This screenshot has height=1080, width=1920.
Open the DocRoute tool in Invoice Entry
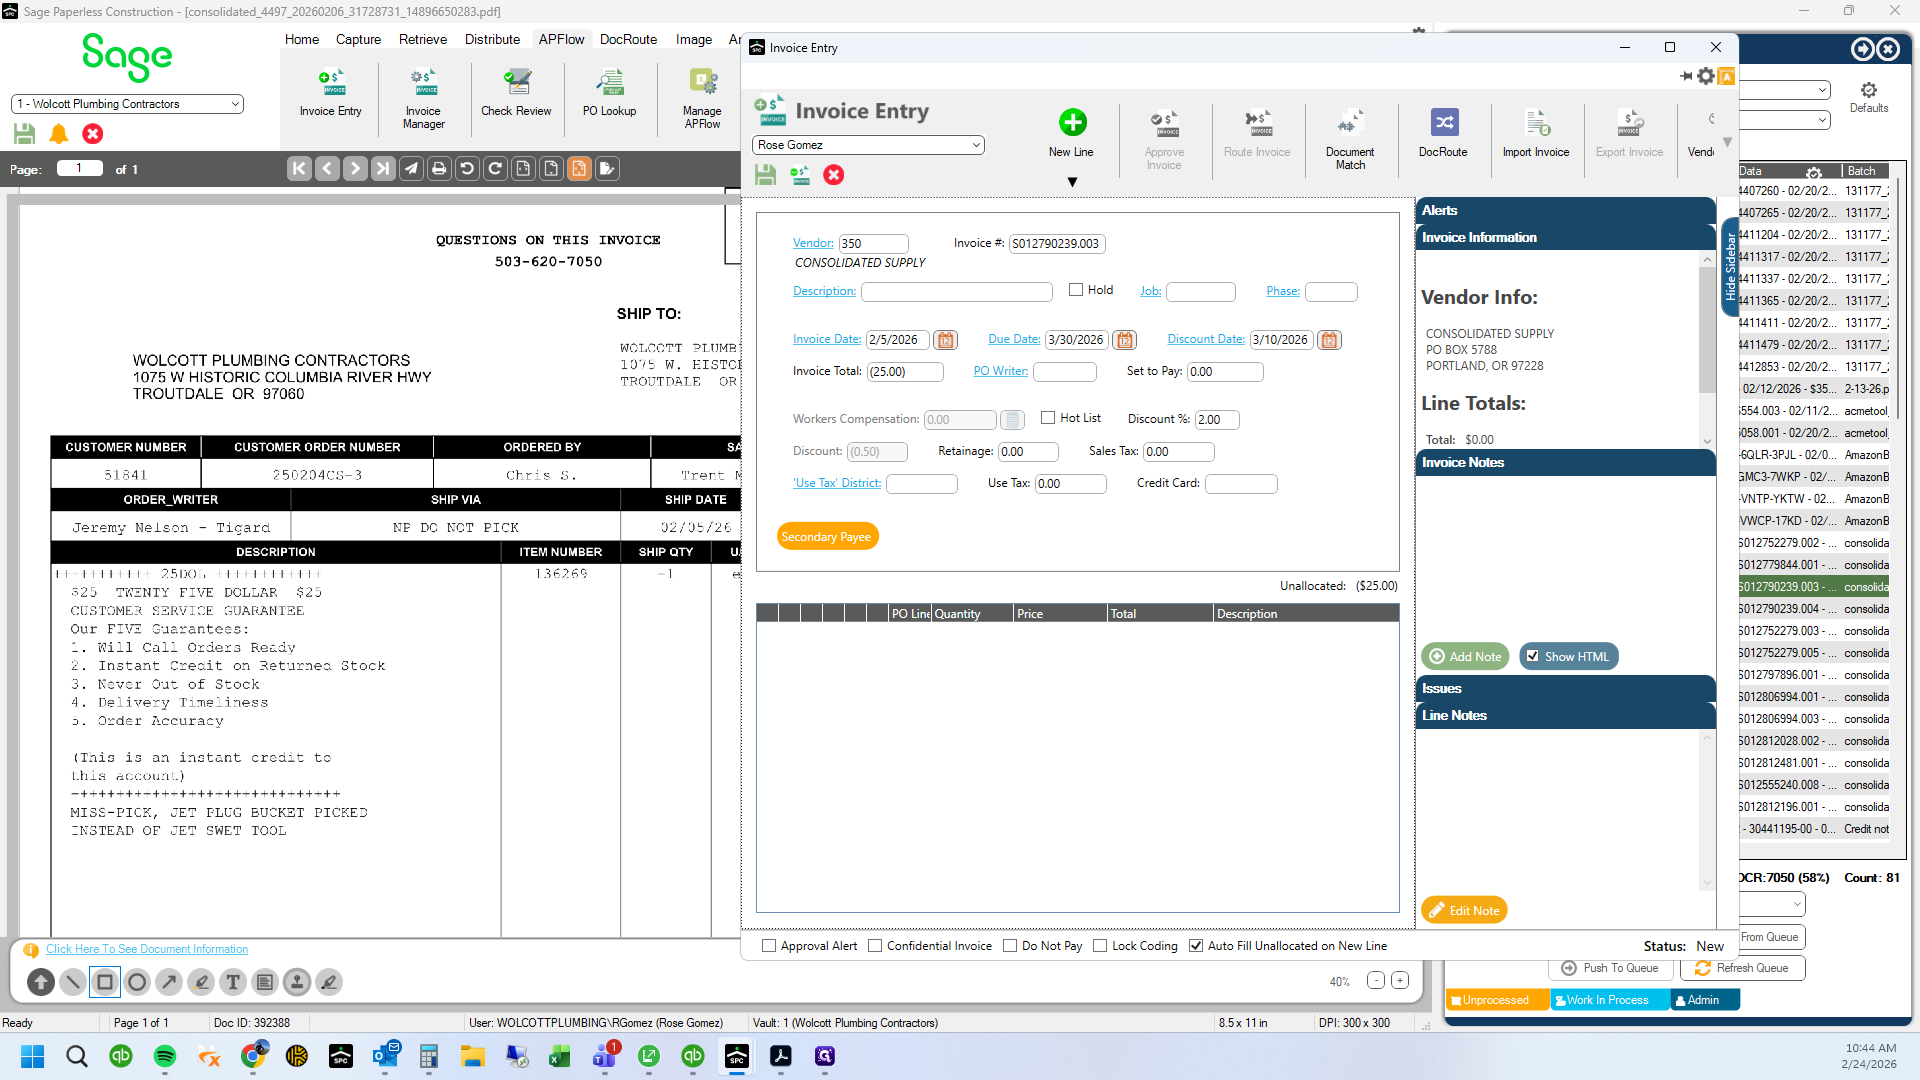click(1443, 122)
